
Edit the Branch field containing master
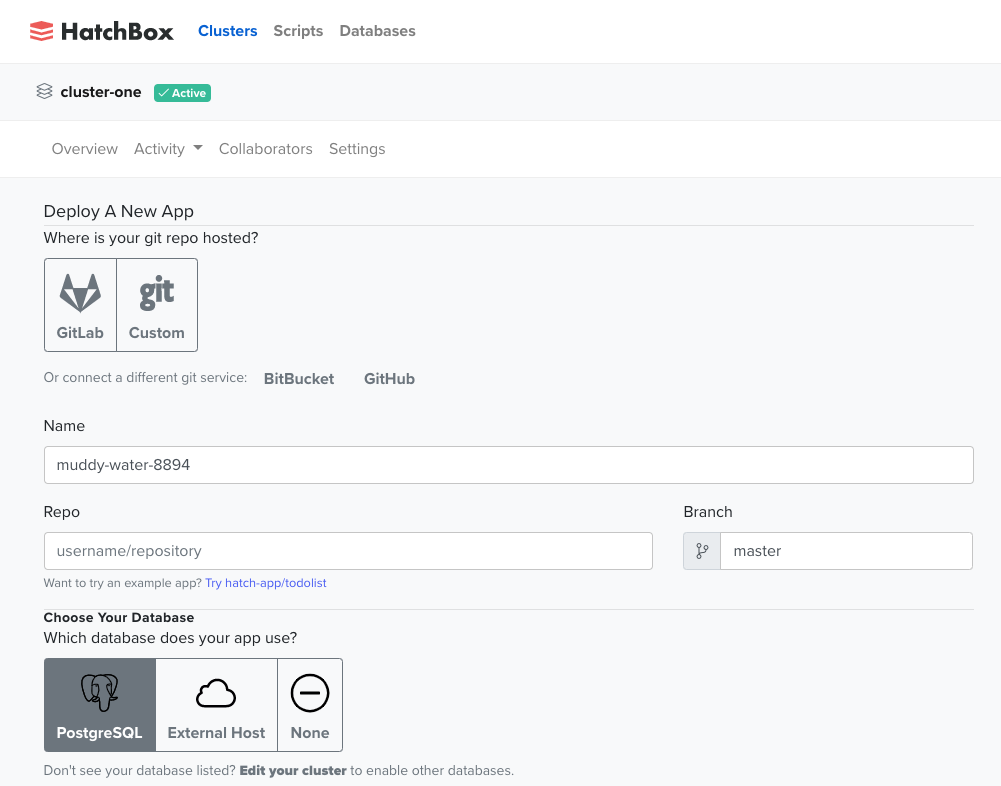(846, 551)
